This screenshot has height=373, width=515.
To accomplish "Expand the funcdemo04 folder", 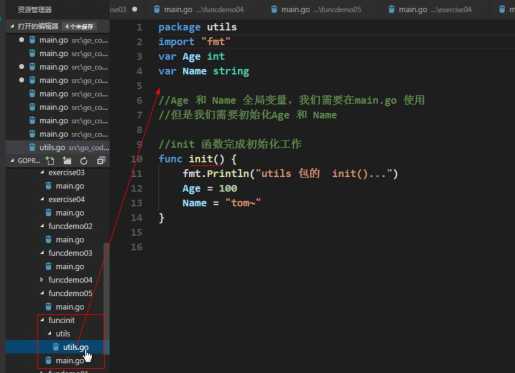I will click(x=42, y=280).
